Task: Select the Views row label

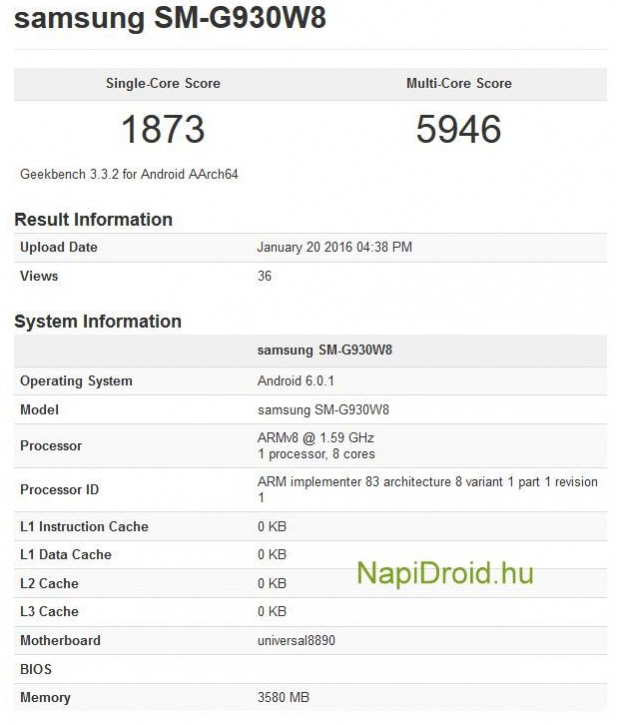Action: click(x=39, y=276)
